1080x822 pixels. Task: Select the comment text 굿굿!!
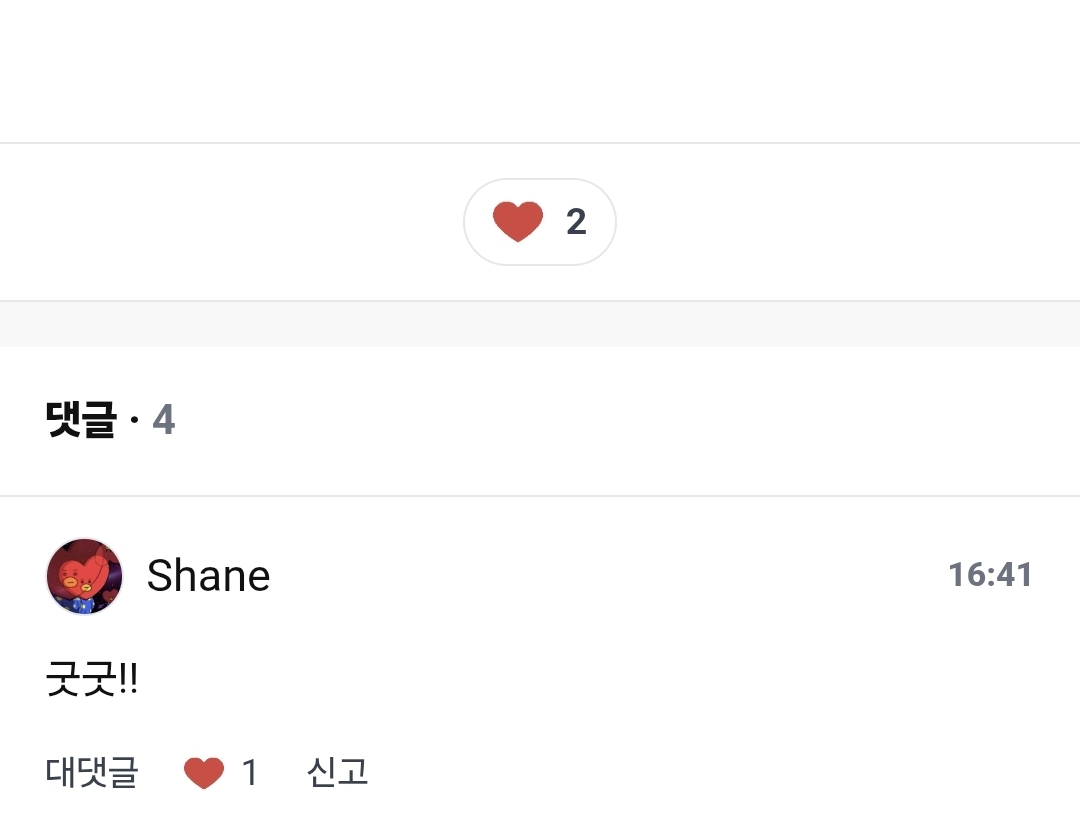point(92,682)
